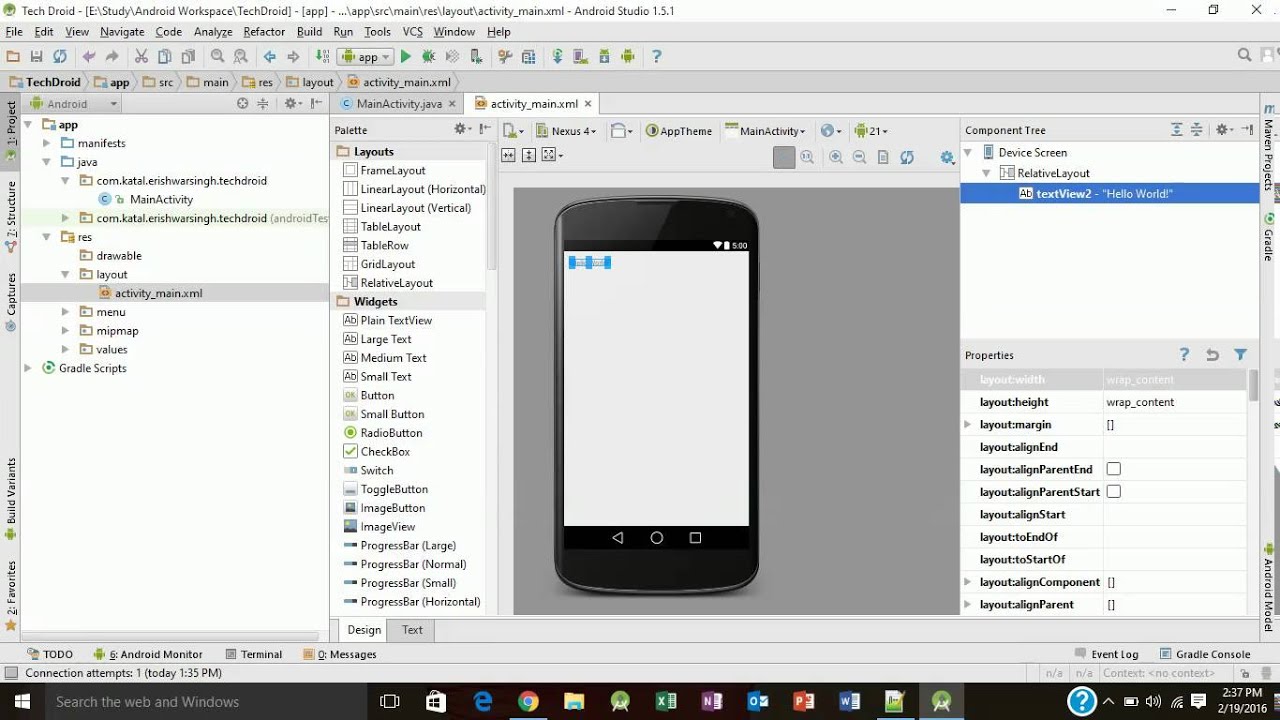Image resolution: width=1280 pixels, height=720 pixels.
Task: Open the Build menu
Action: click(x=310, y=32)
